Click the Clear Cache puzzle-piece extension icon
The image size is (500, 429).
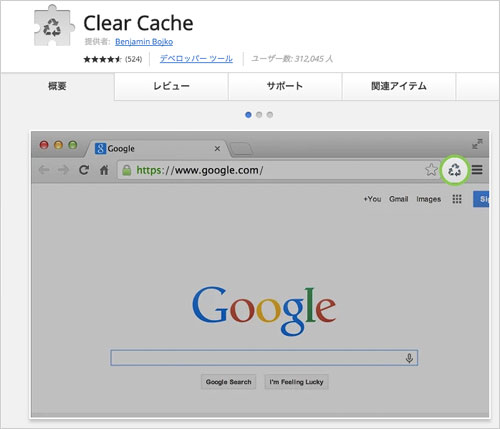[x=54, y=26]
